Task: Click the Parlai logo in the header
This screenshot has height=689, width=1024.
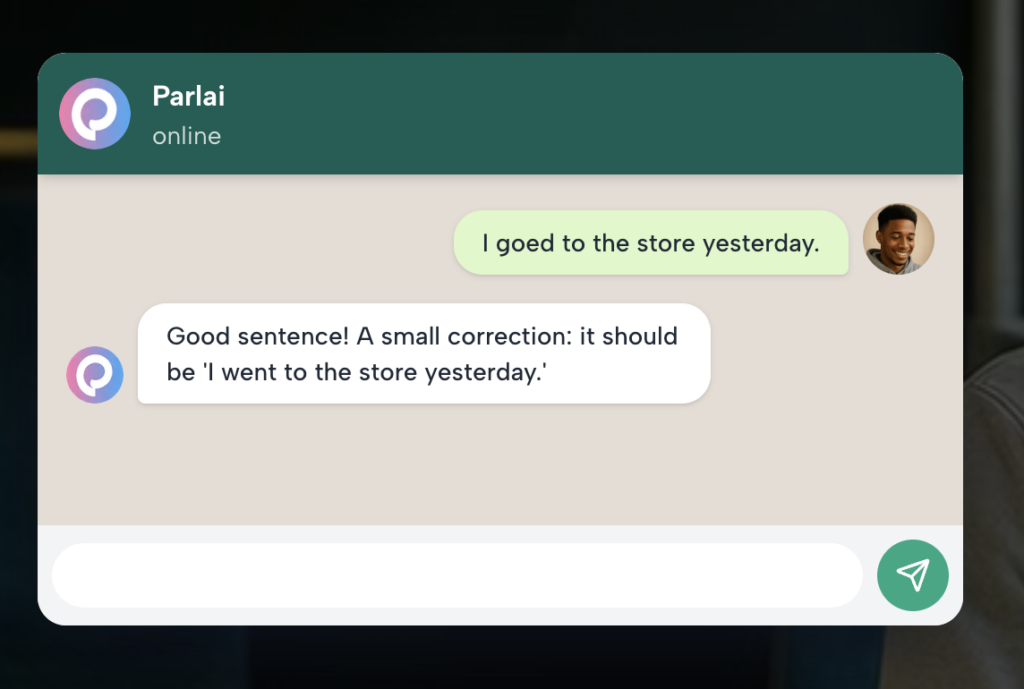Action: [94, 113]
